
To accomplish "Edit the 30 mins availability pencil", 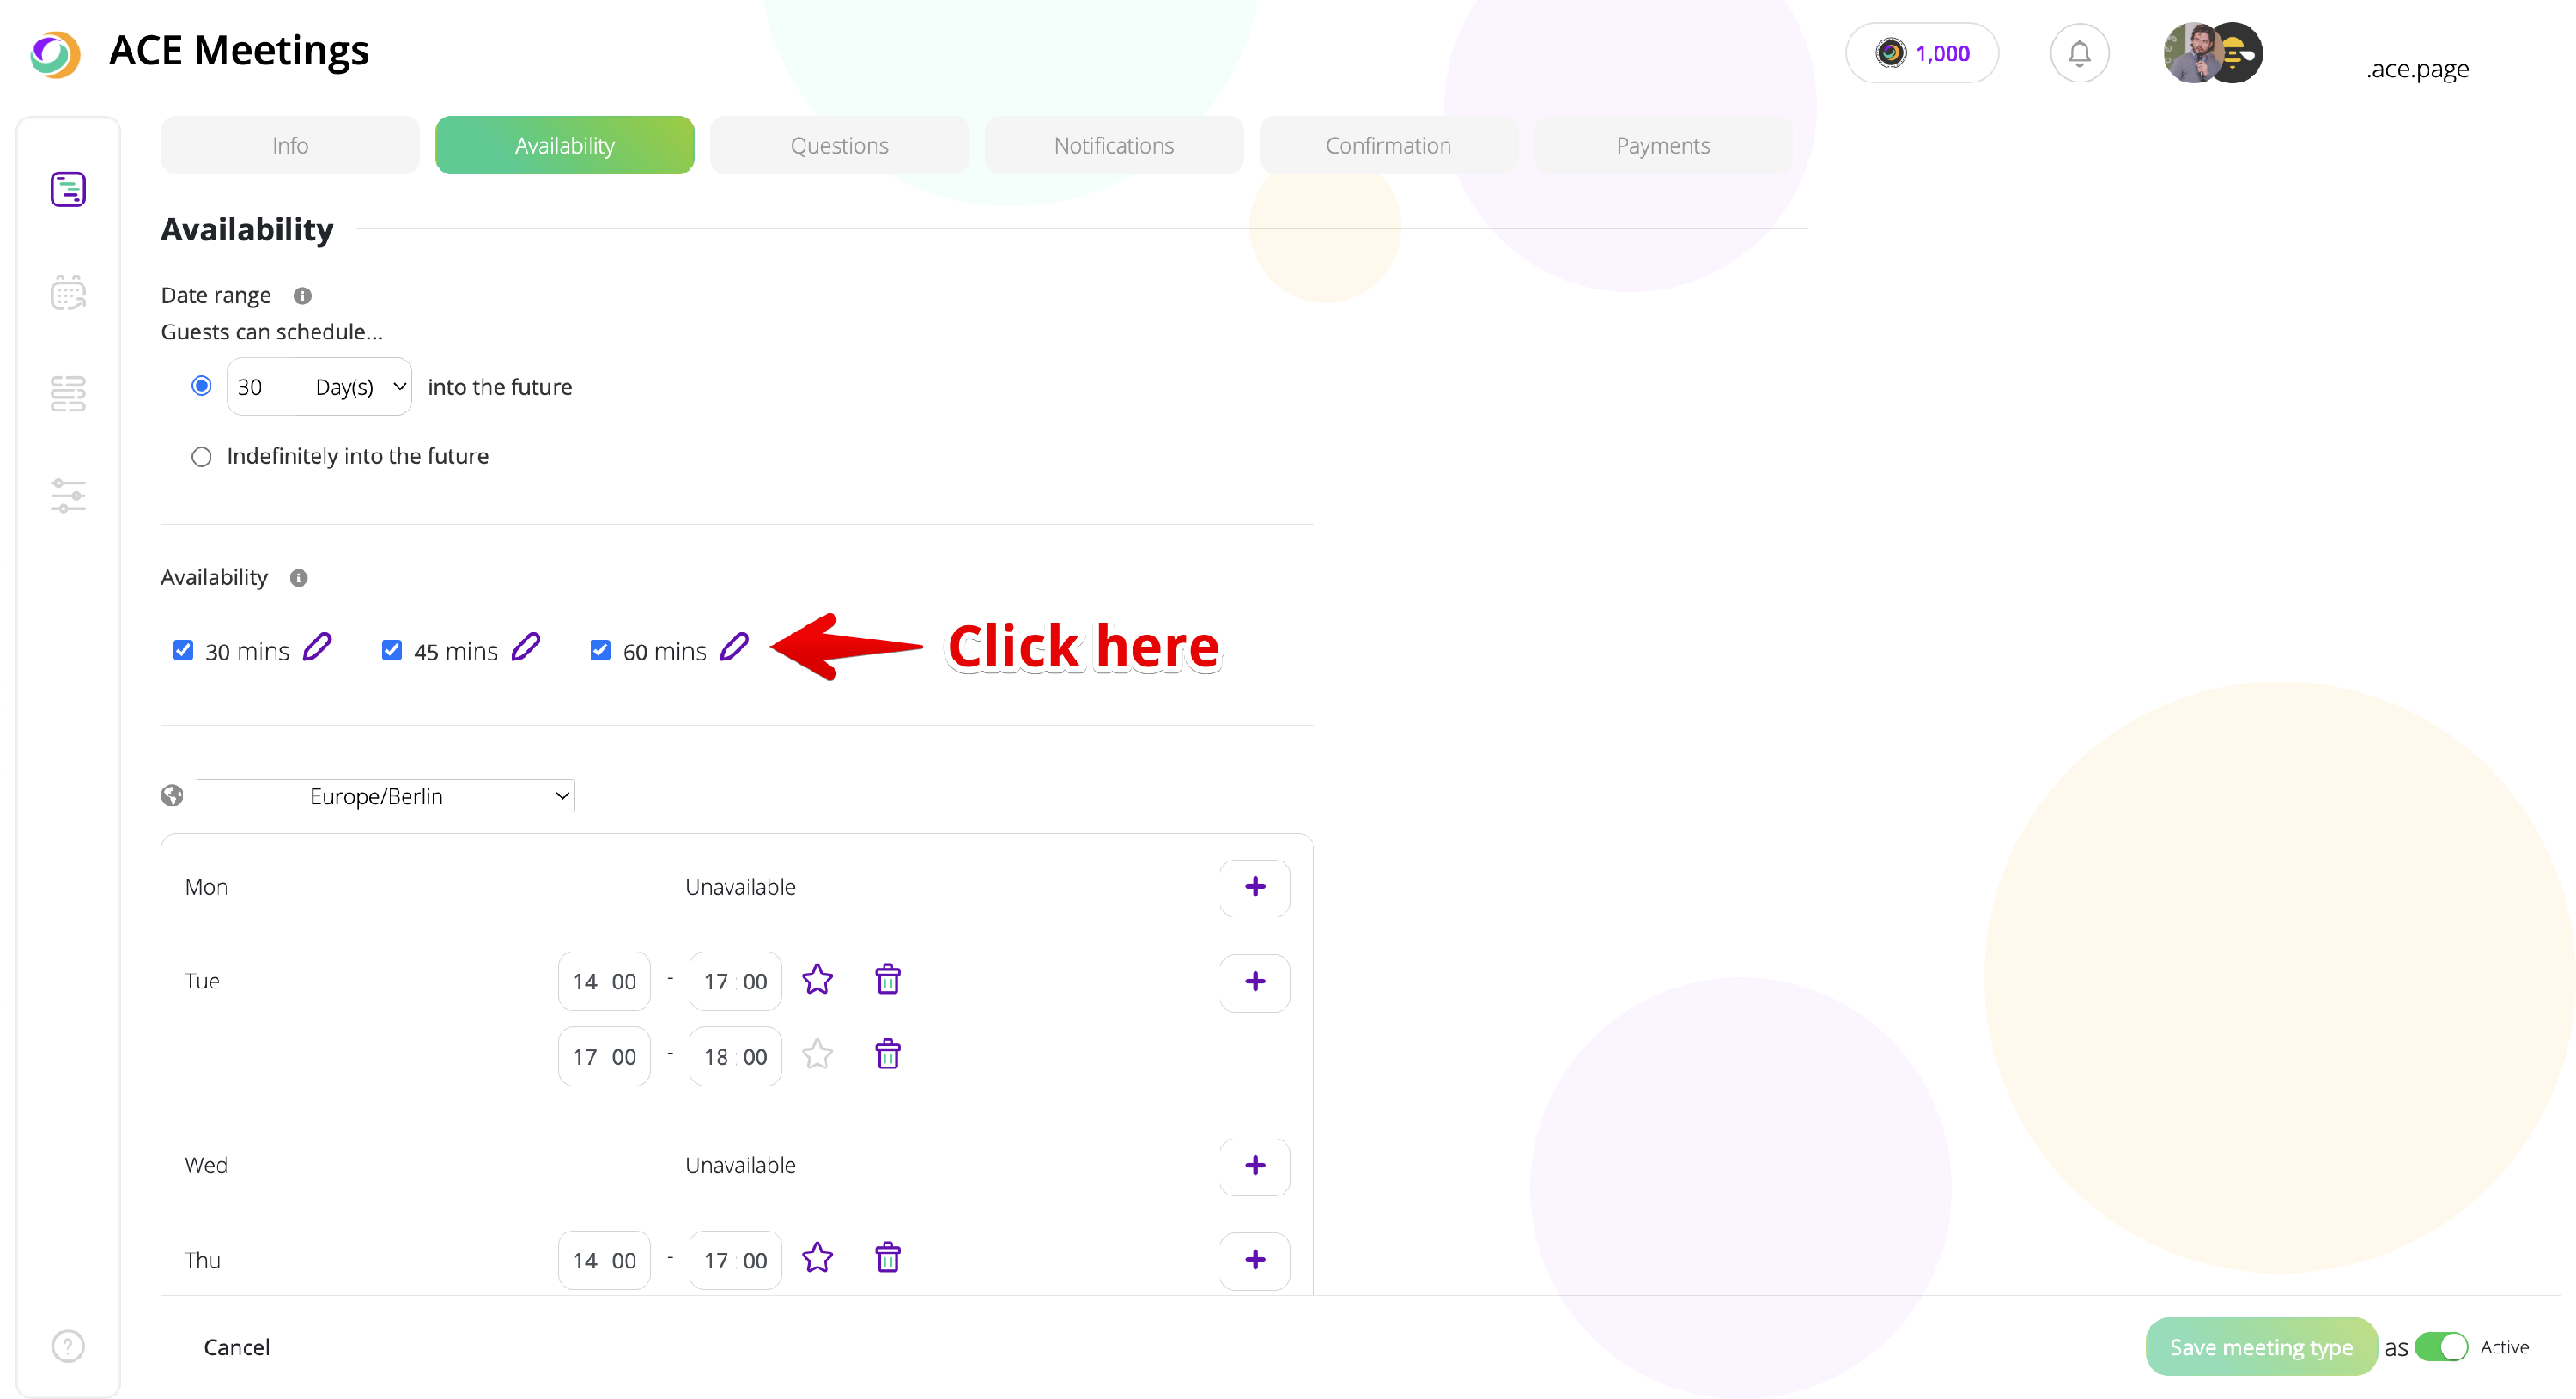I will pyautogui.click(x=317, y=647).
